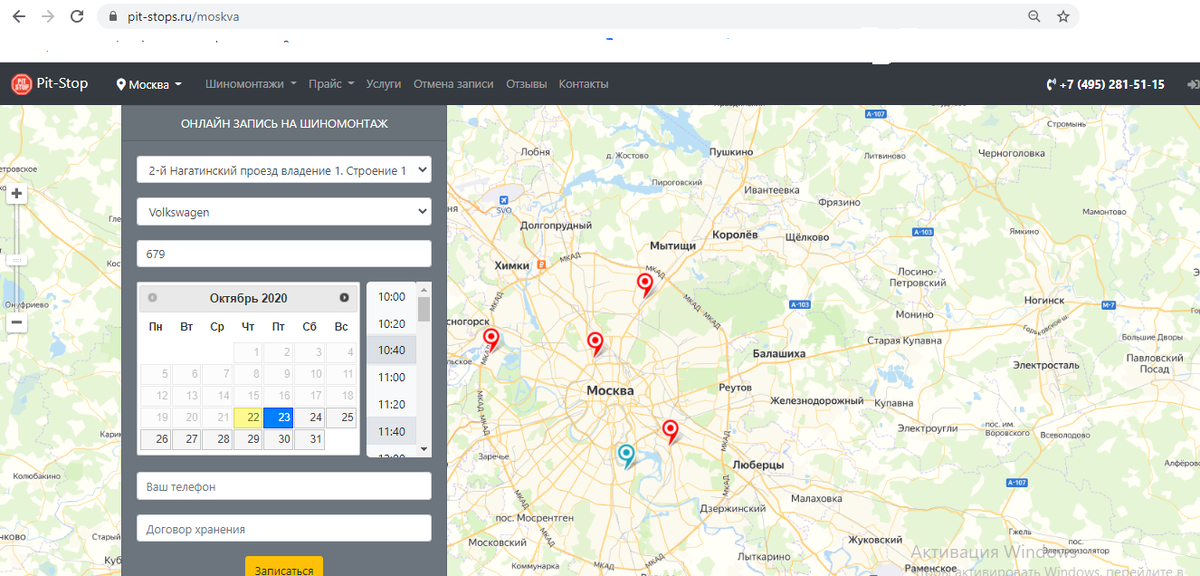Click the map zoom slider handle
The height and width of the screenshot is (576, 1200).
pyautogui.click(x=16, y=259)
